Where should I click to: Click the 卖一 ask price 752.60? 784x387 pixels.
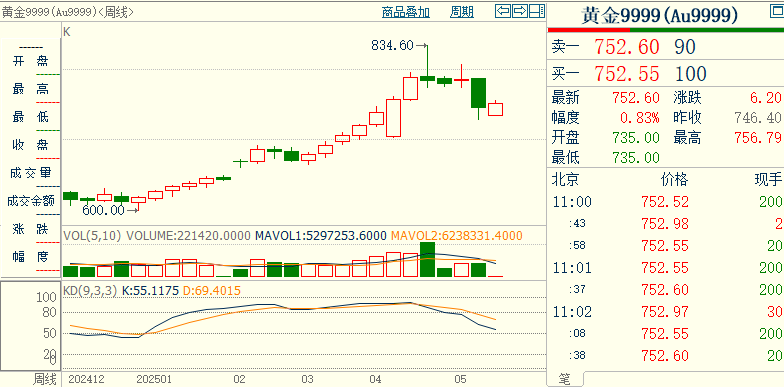pos(627,47)
